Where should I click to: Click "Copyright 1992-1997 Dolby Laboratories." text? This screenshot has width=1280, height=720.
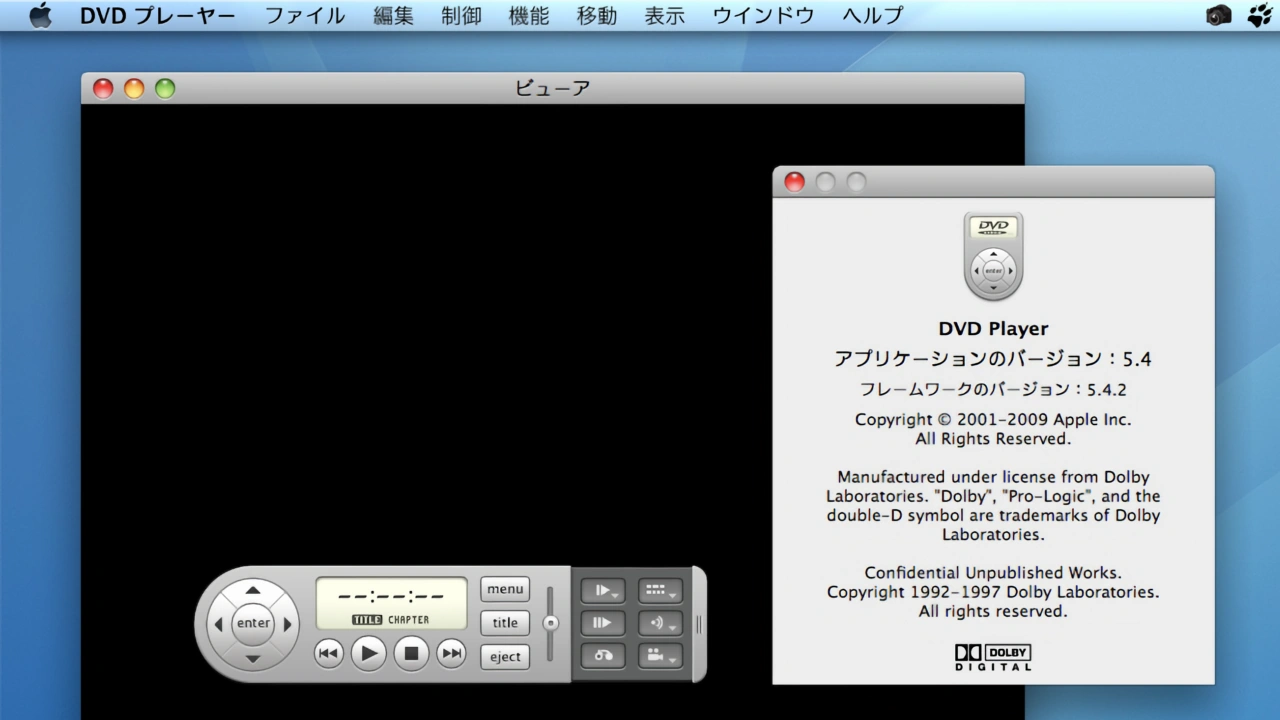pos(993,592)
